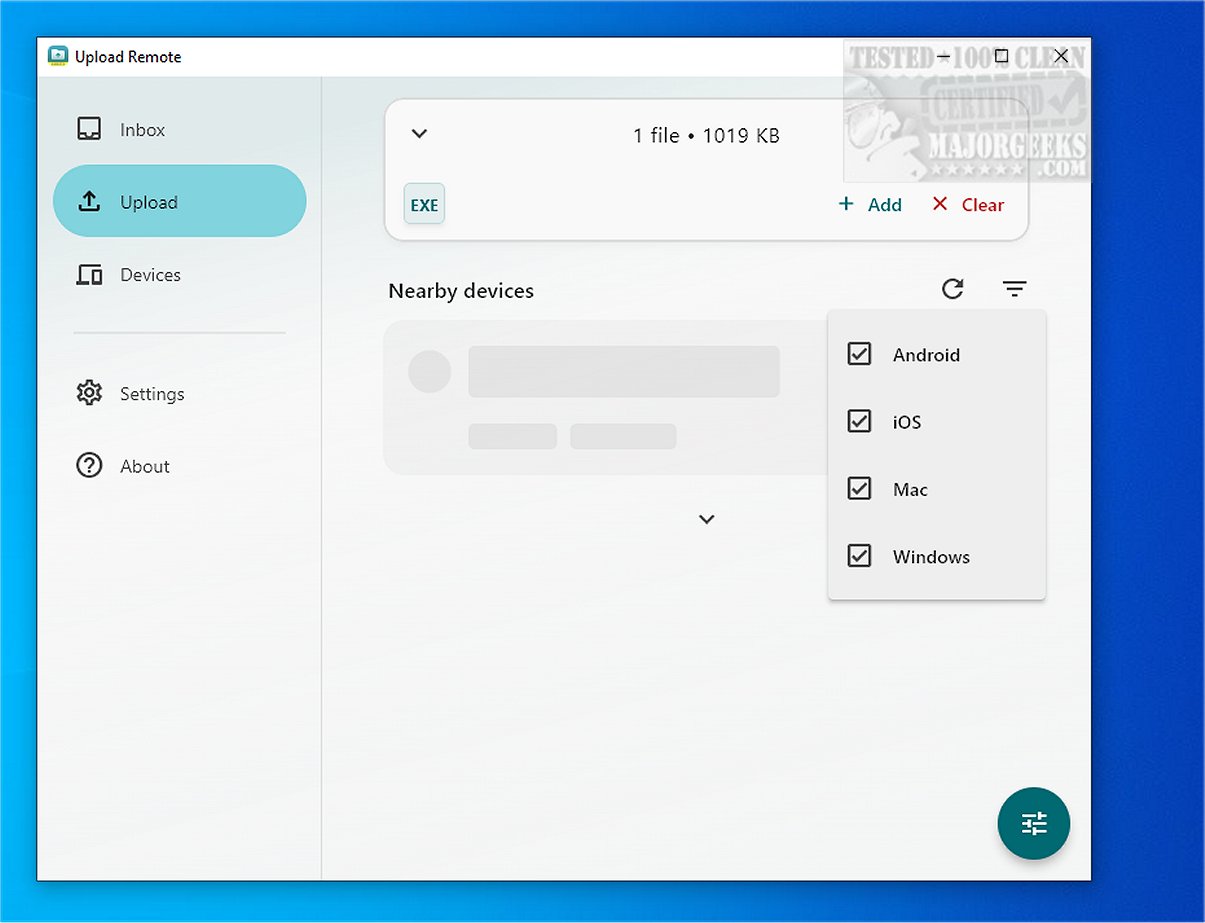Minimize the Upload Remote window
Viewport: 1205px width, 923px height.
tap(943, 56)
